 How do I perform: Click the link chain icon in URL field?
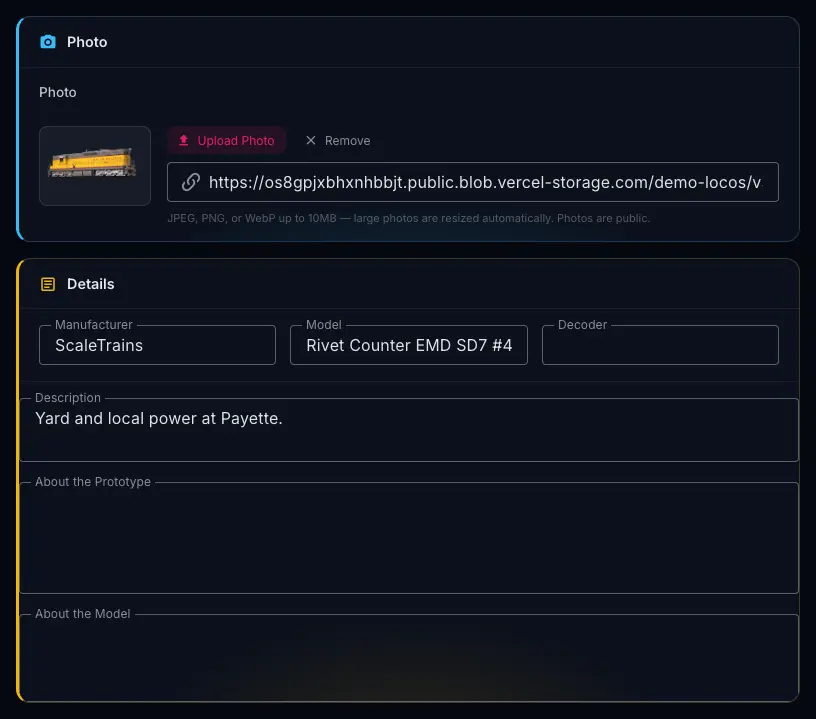[191, 182]
